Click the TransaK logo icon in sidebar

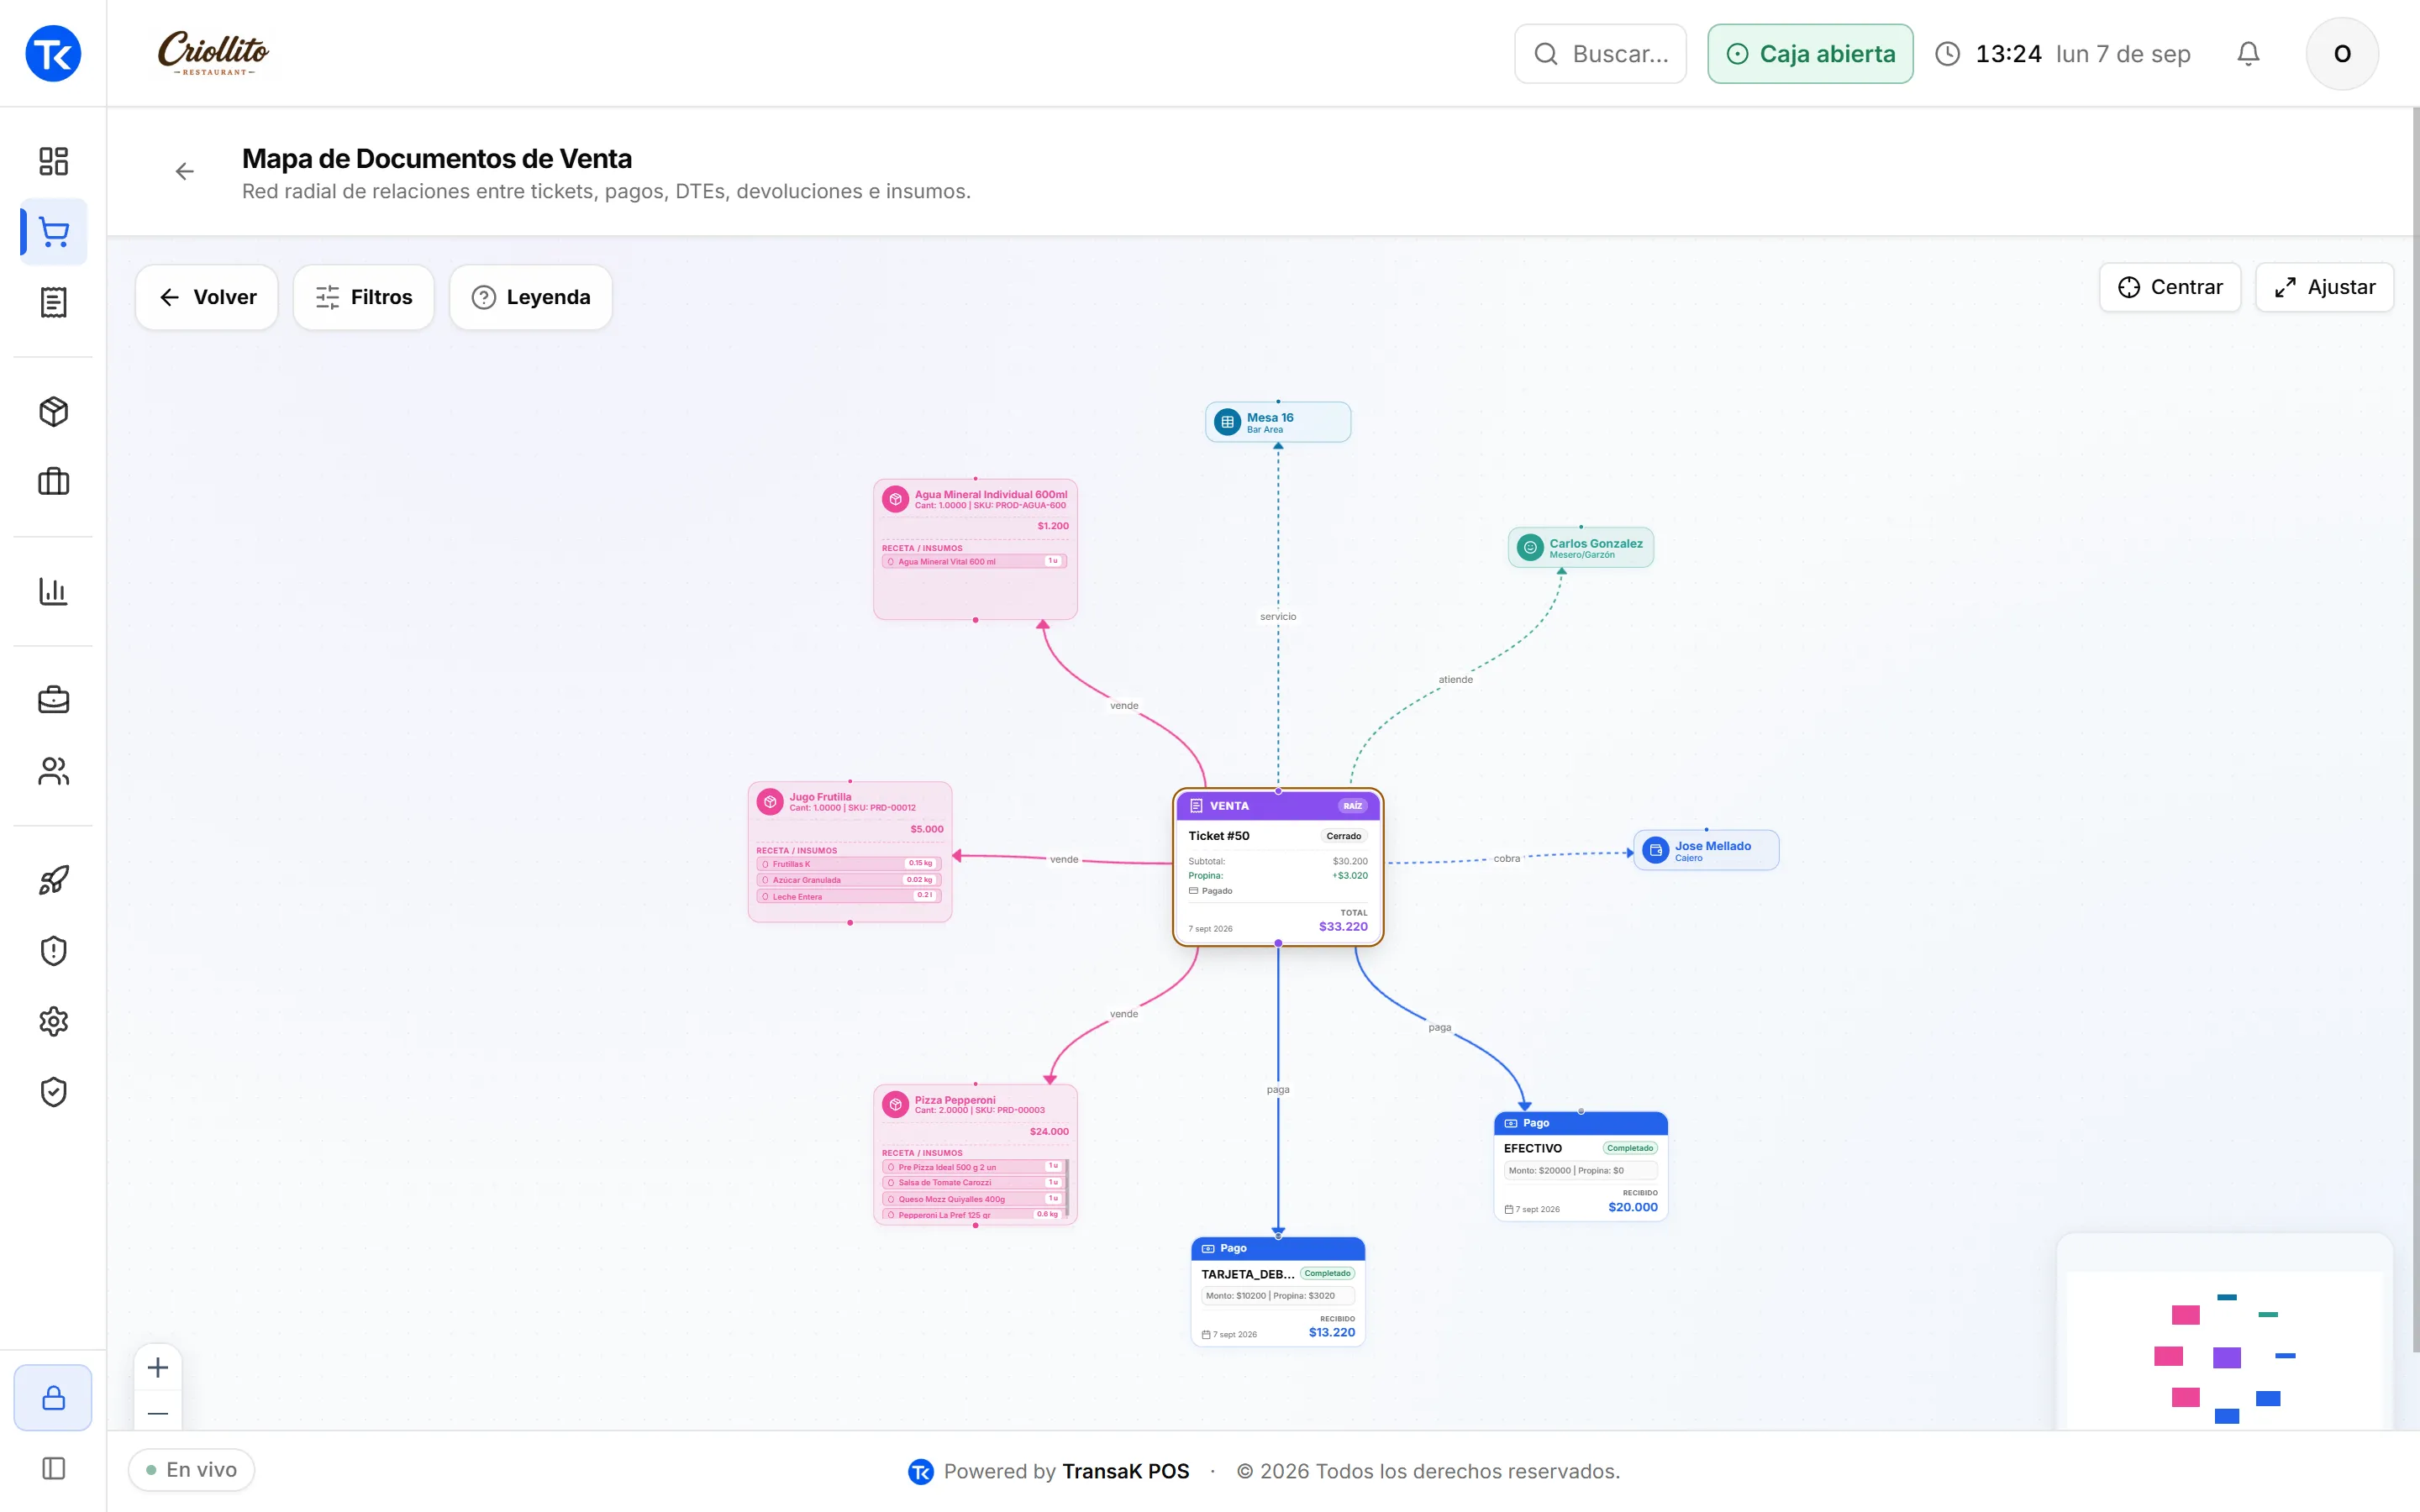tap(53, 53)
